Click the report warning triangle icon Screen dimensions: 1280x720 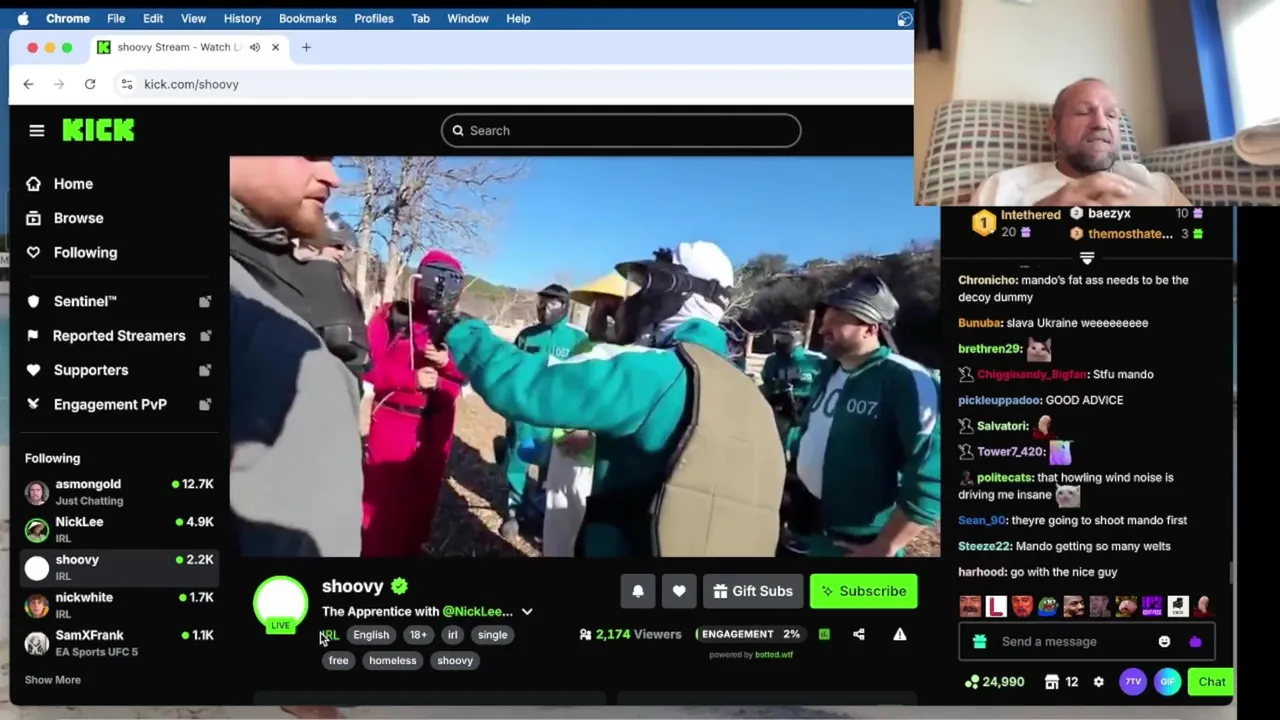(x=900, y=634)
